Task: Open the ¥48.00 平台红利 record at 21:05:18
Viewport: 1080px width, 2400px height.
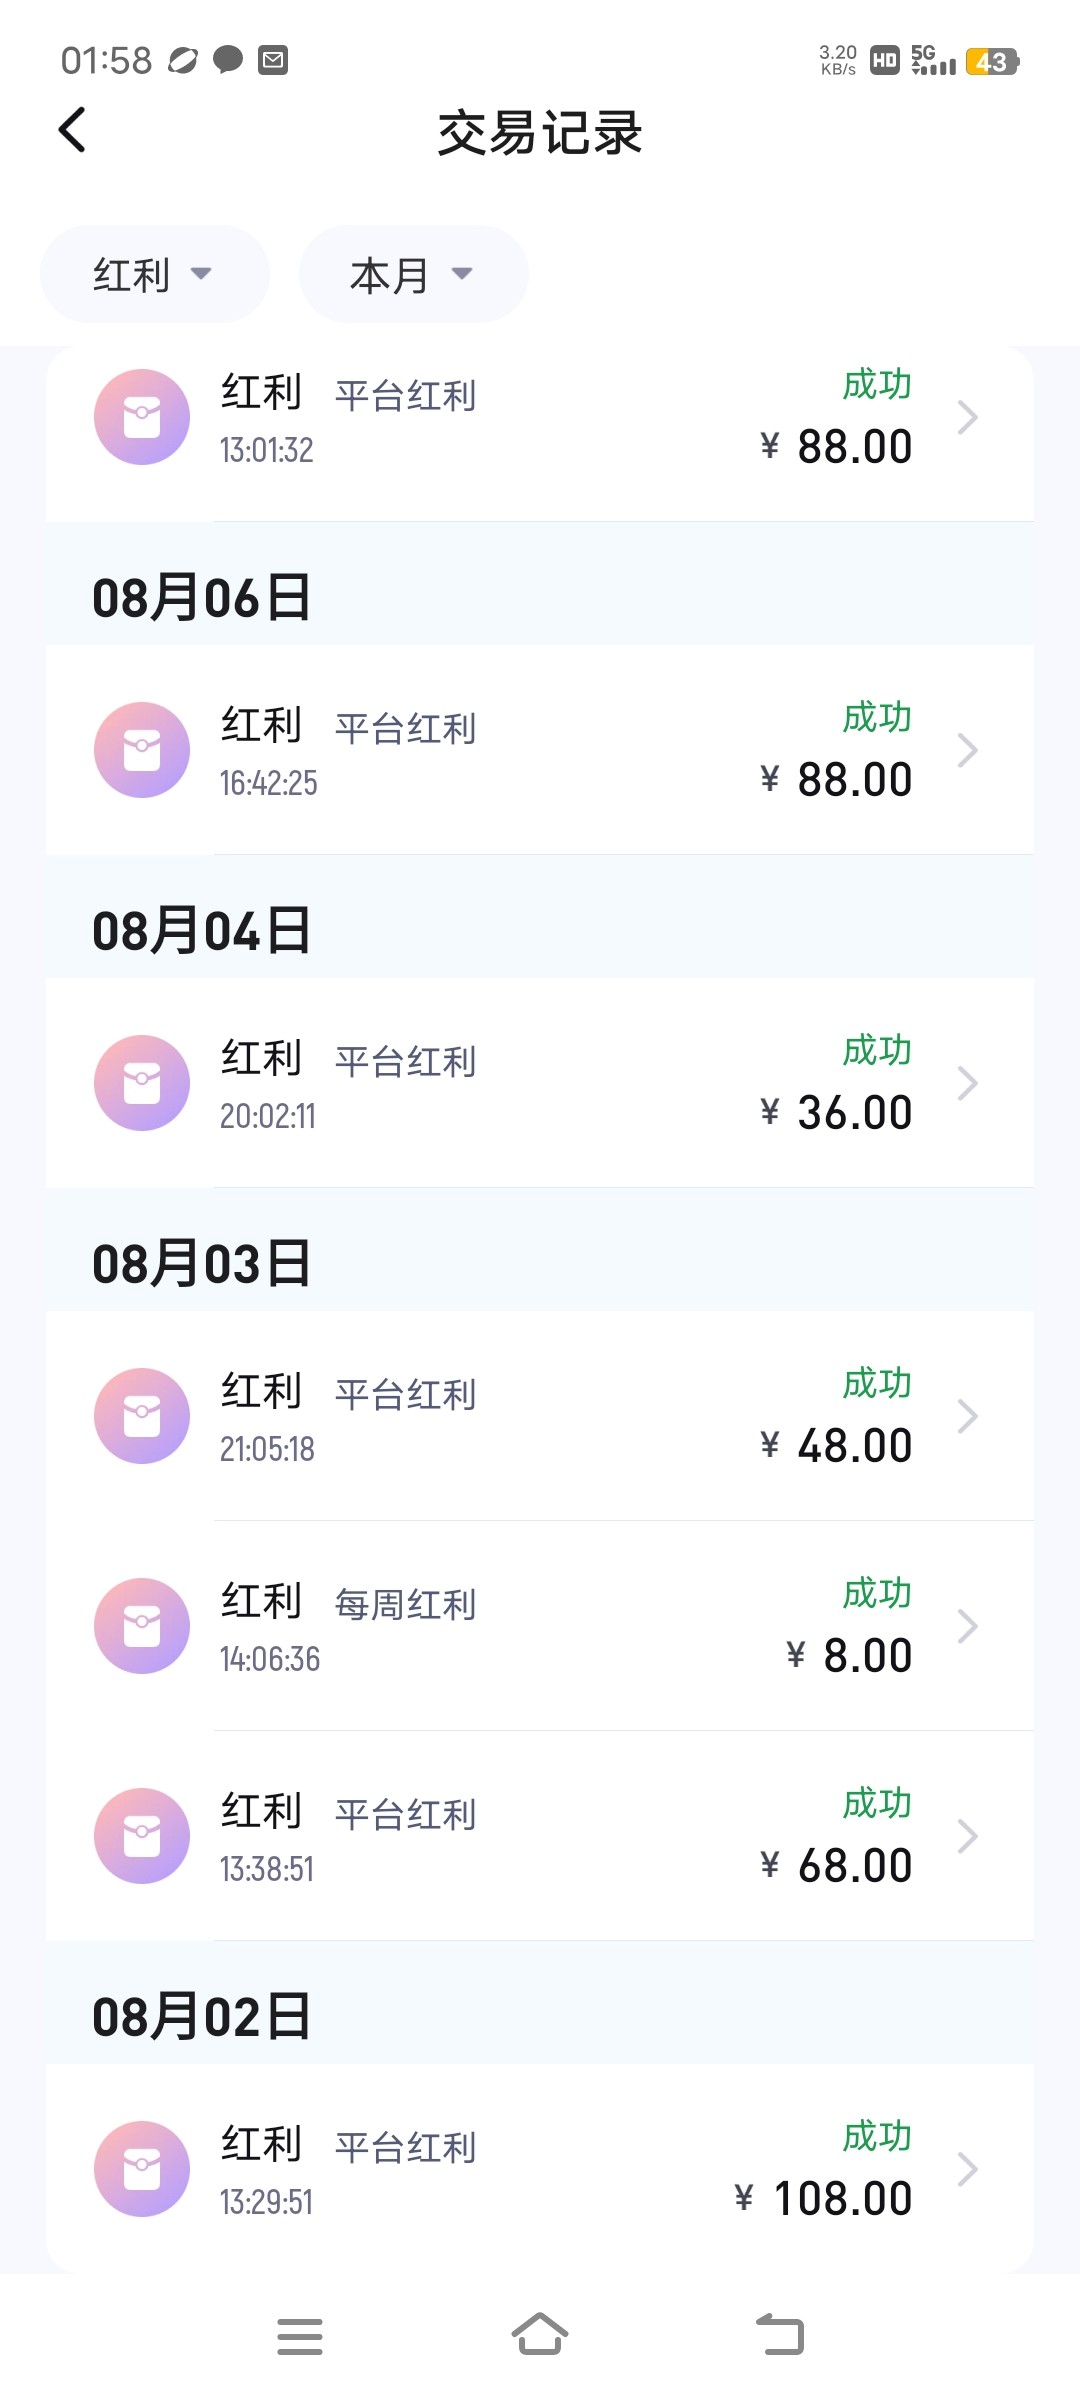Action: (540, 1416)
